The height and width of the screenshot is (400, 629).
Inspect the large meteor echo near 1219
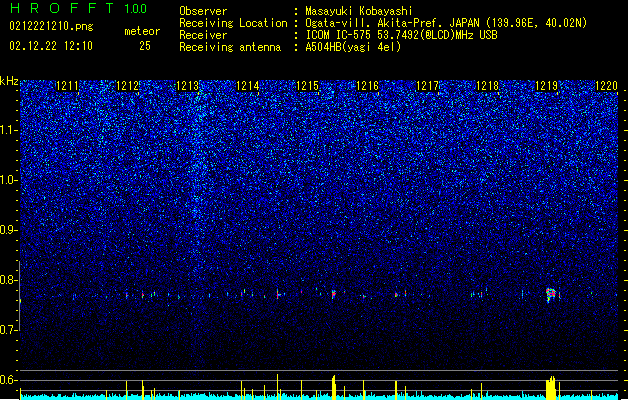pos(551,294)
